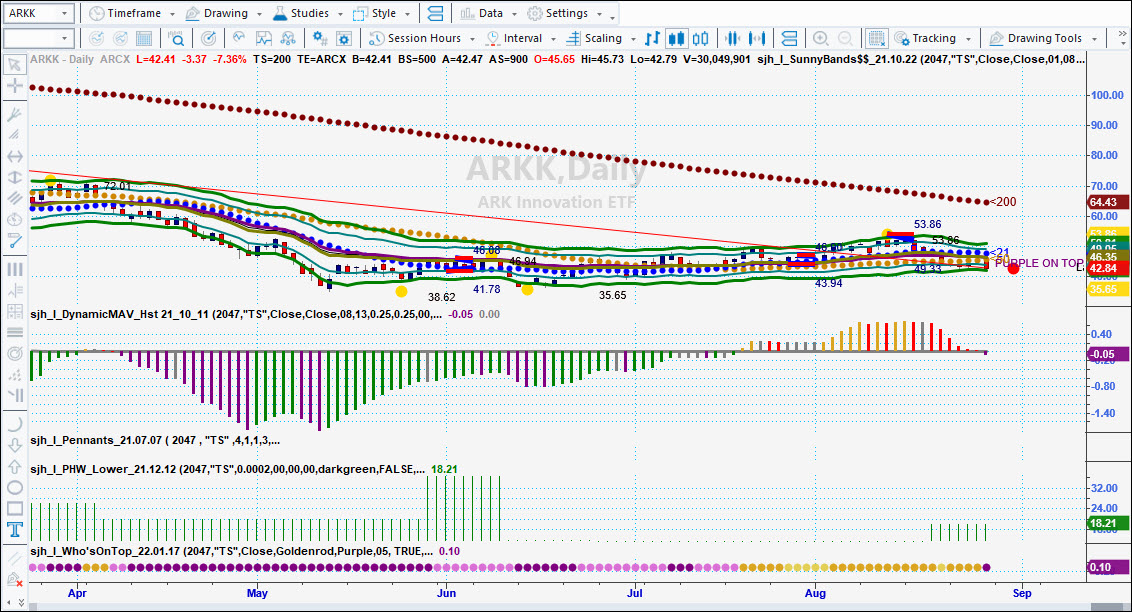1132x612 pixels.
Task: Click the sjh_I_DynamicMAV_Hst study label
Action: (x=235, y=315)
